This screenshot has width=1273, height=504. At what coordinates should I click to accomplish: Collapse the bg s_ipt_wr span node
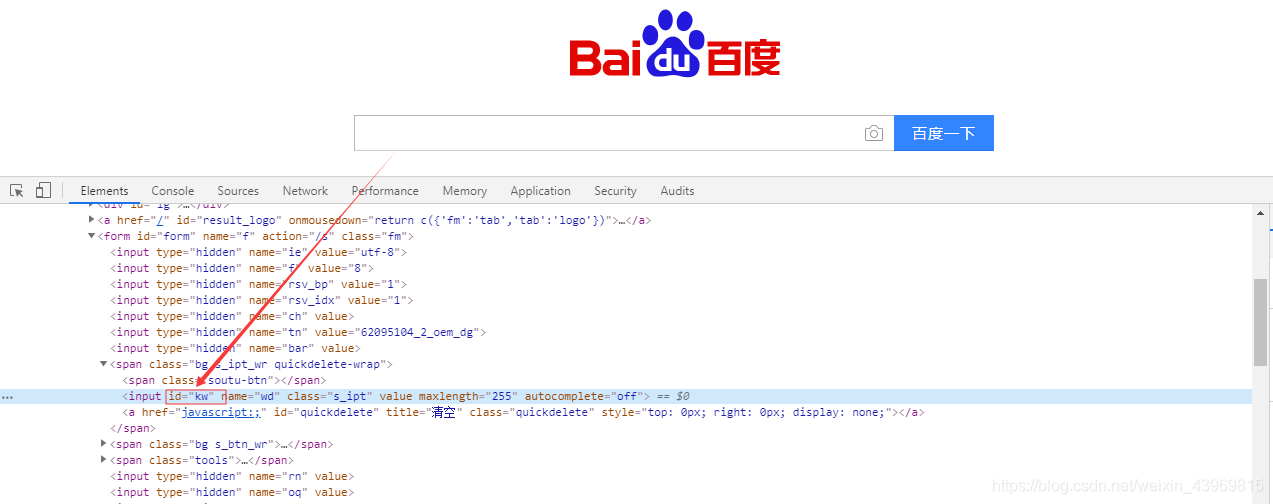pos(104,364)
